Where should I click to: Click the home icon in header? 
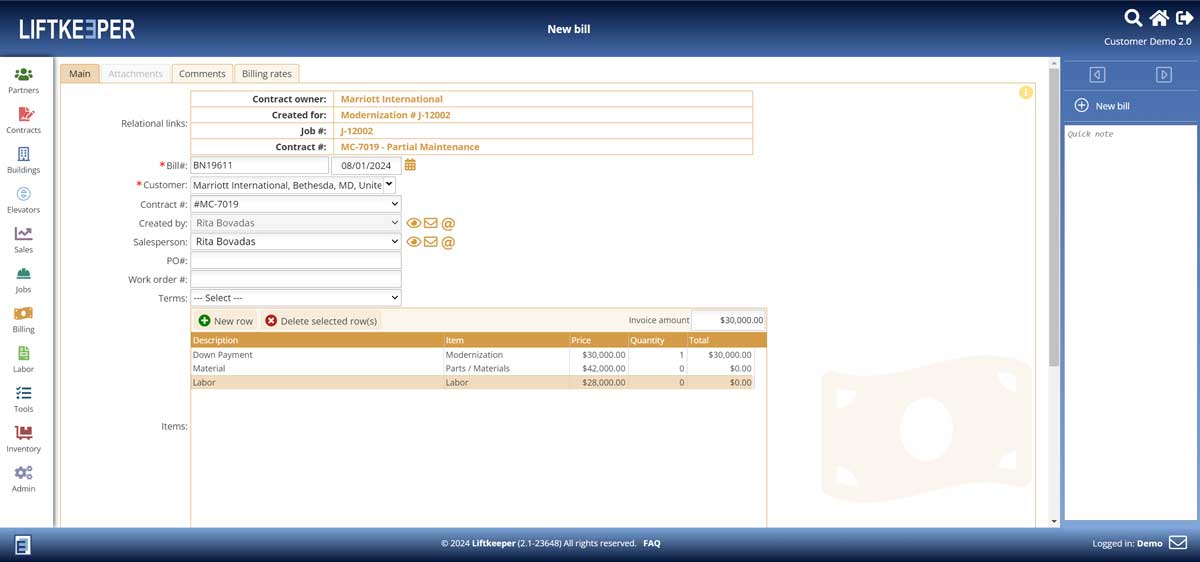(1159, 18)
